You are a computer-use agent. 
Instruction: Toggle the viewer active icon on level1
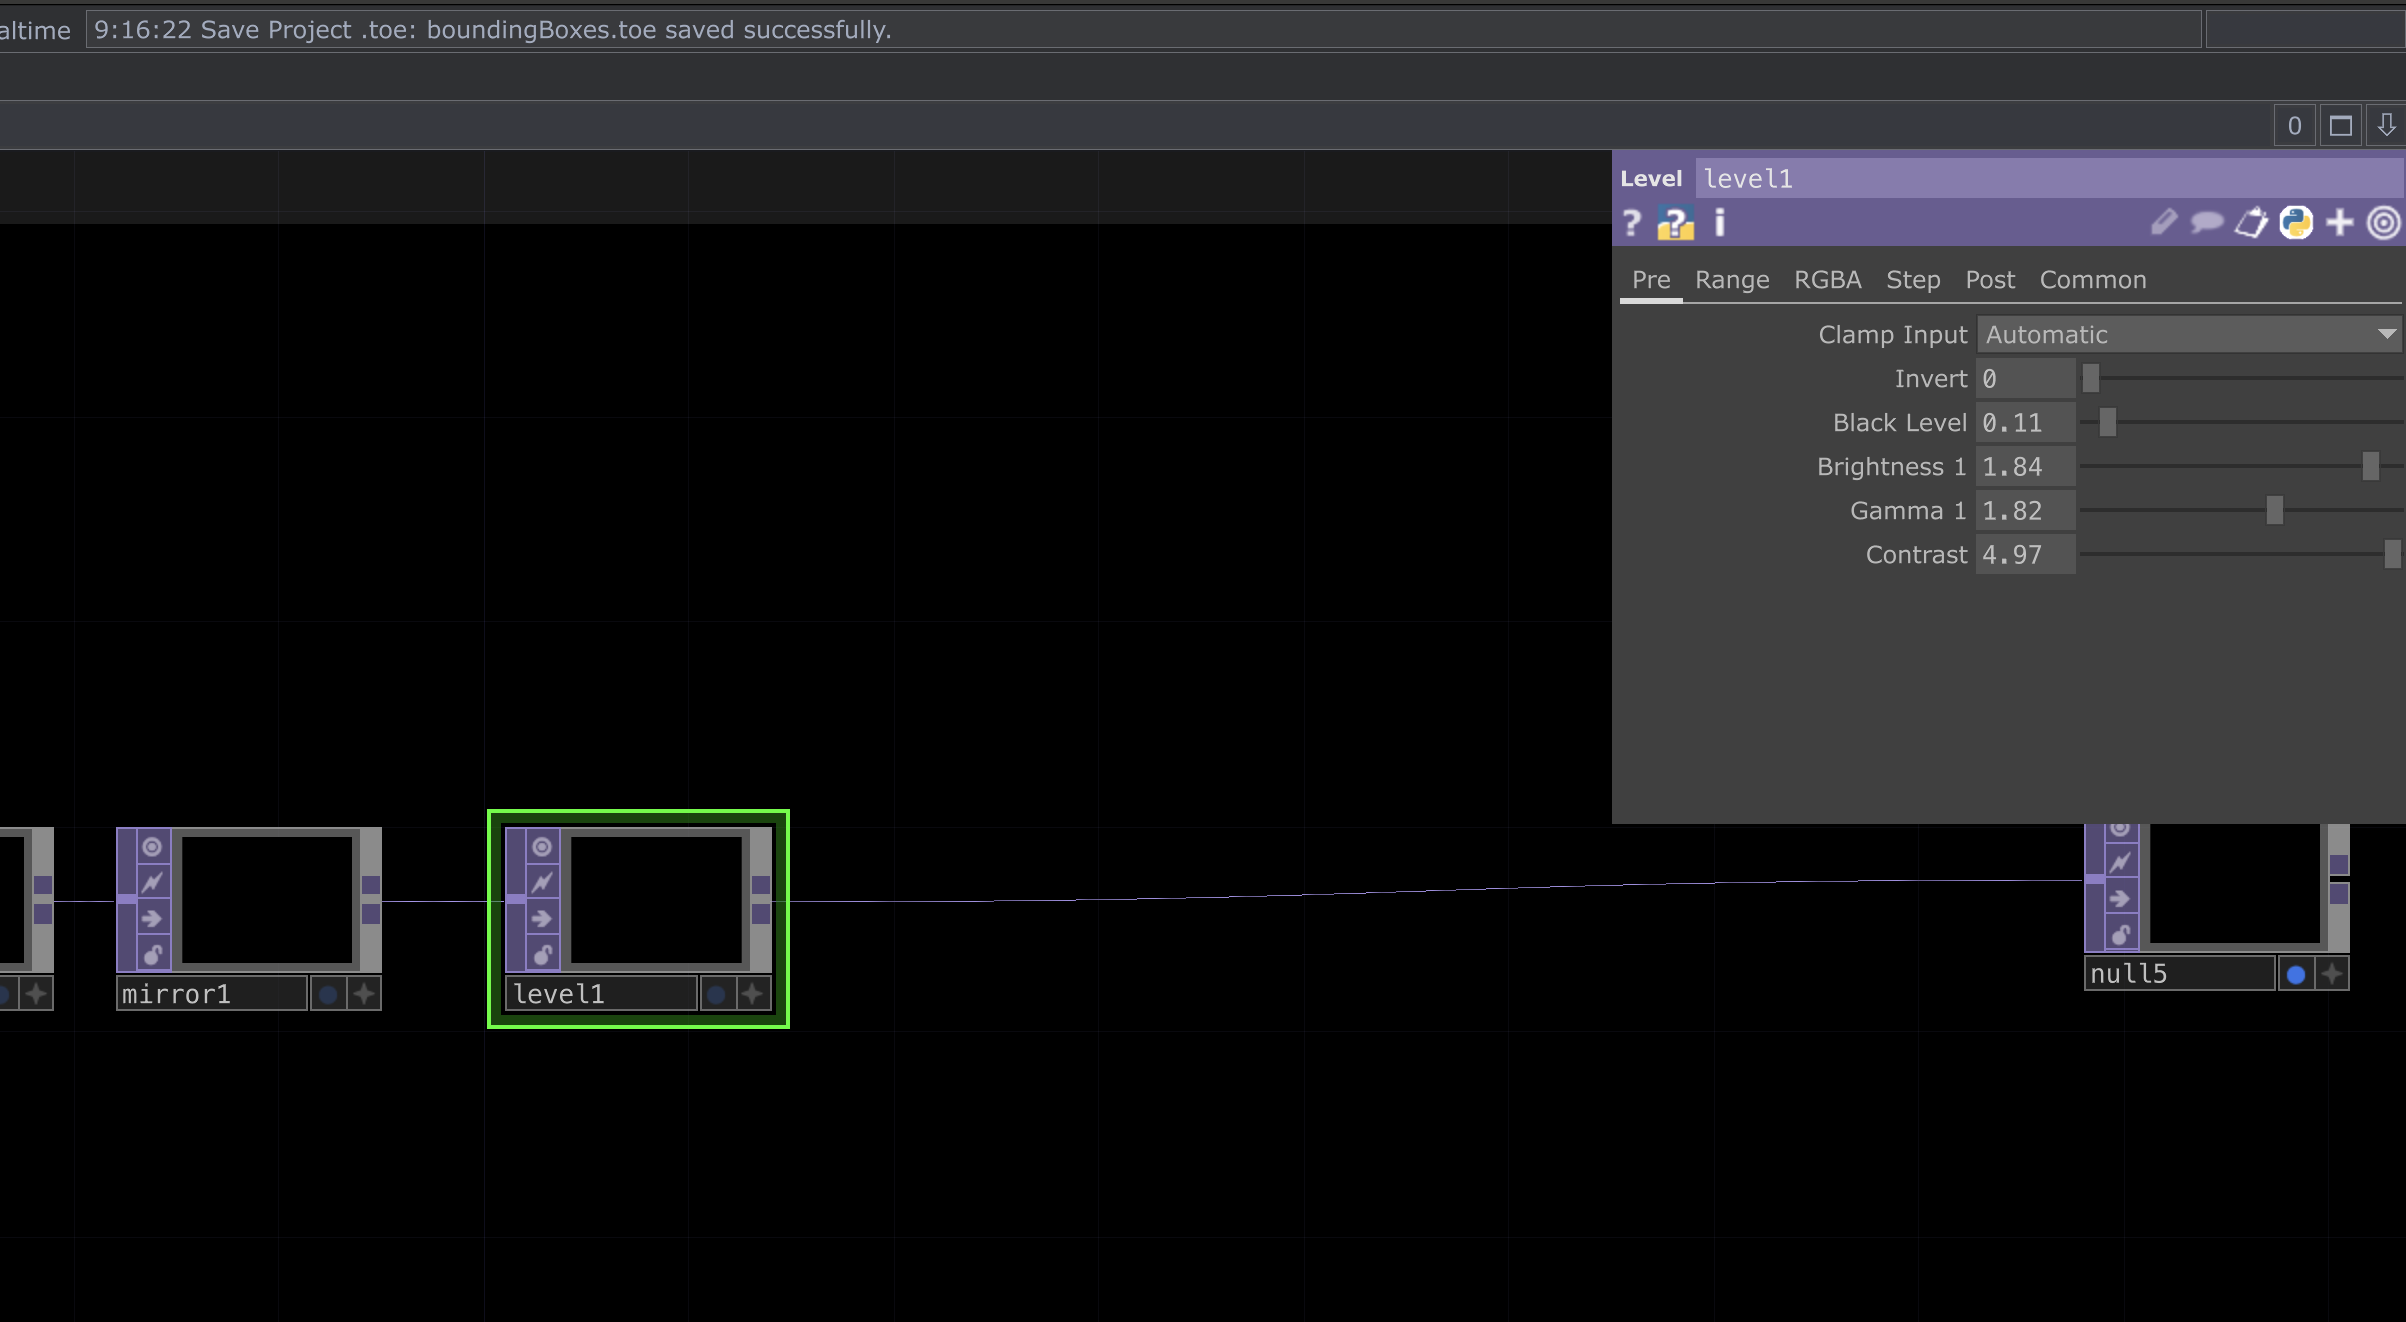pyautogui.click(x=542, y=847)
